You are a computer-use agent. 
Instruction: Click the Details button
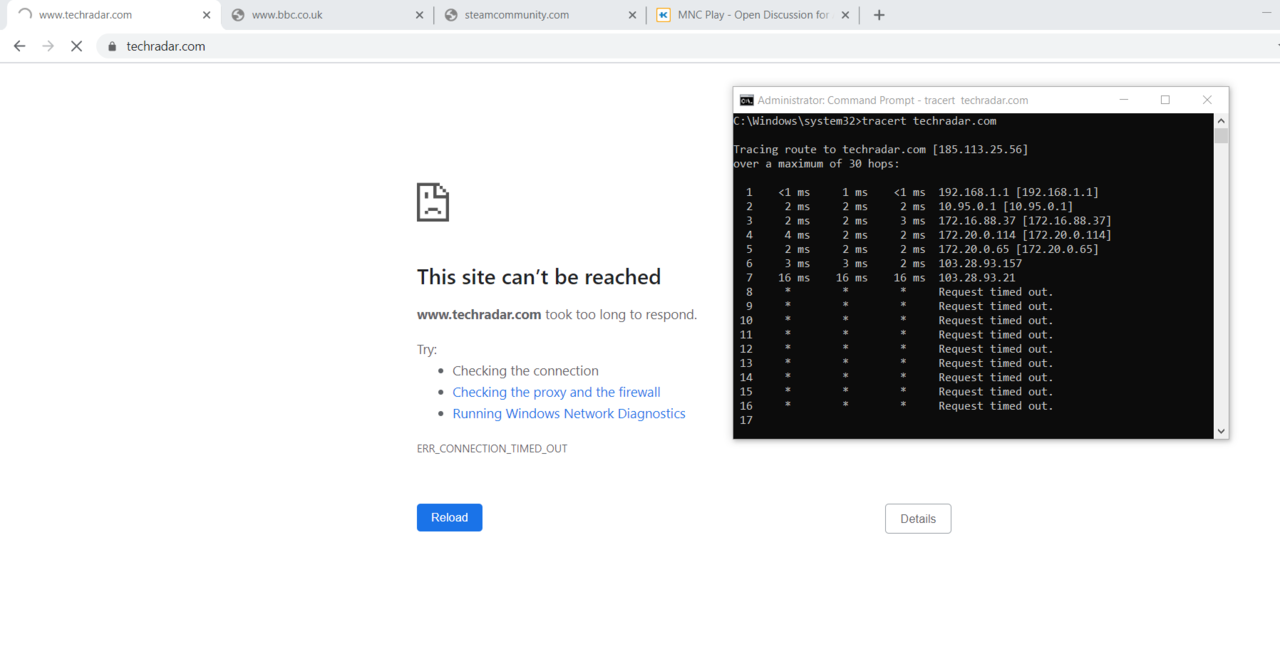tap(918, 518)
